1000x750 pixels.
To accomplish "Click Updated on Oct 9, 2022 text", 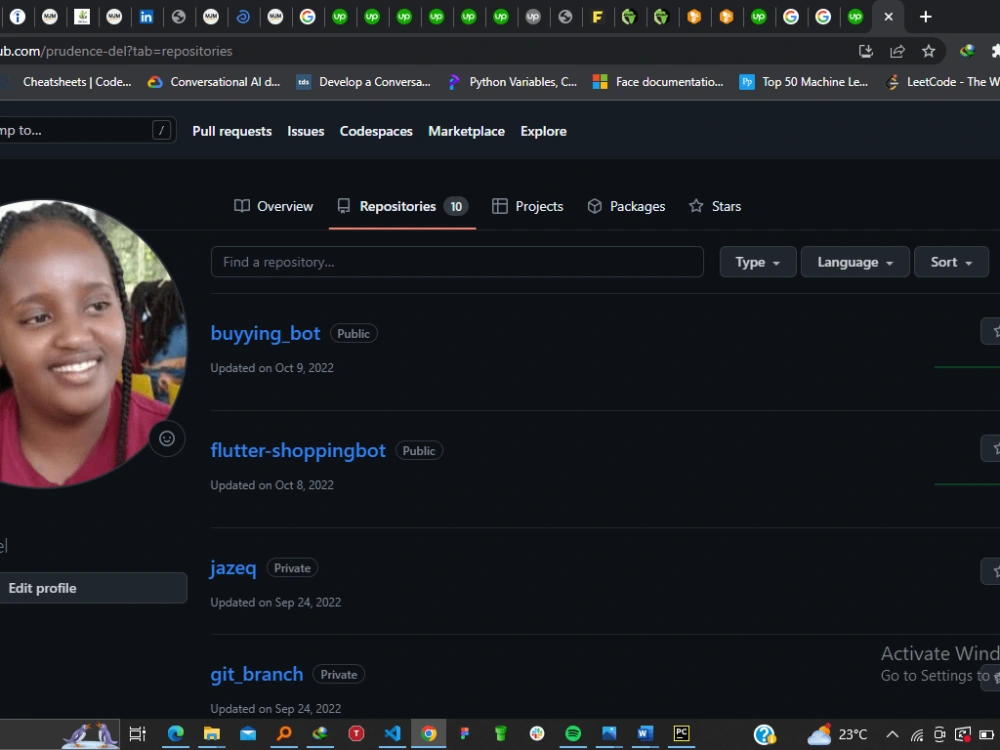I will pyautogui.click(x=272, y=368).
